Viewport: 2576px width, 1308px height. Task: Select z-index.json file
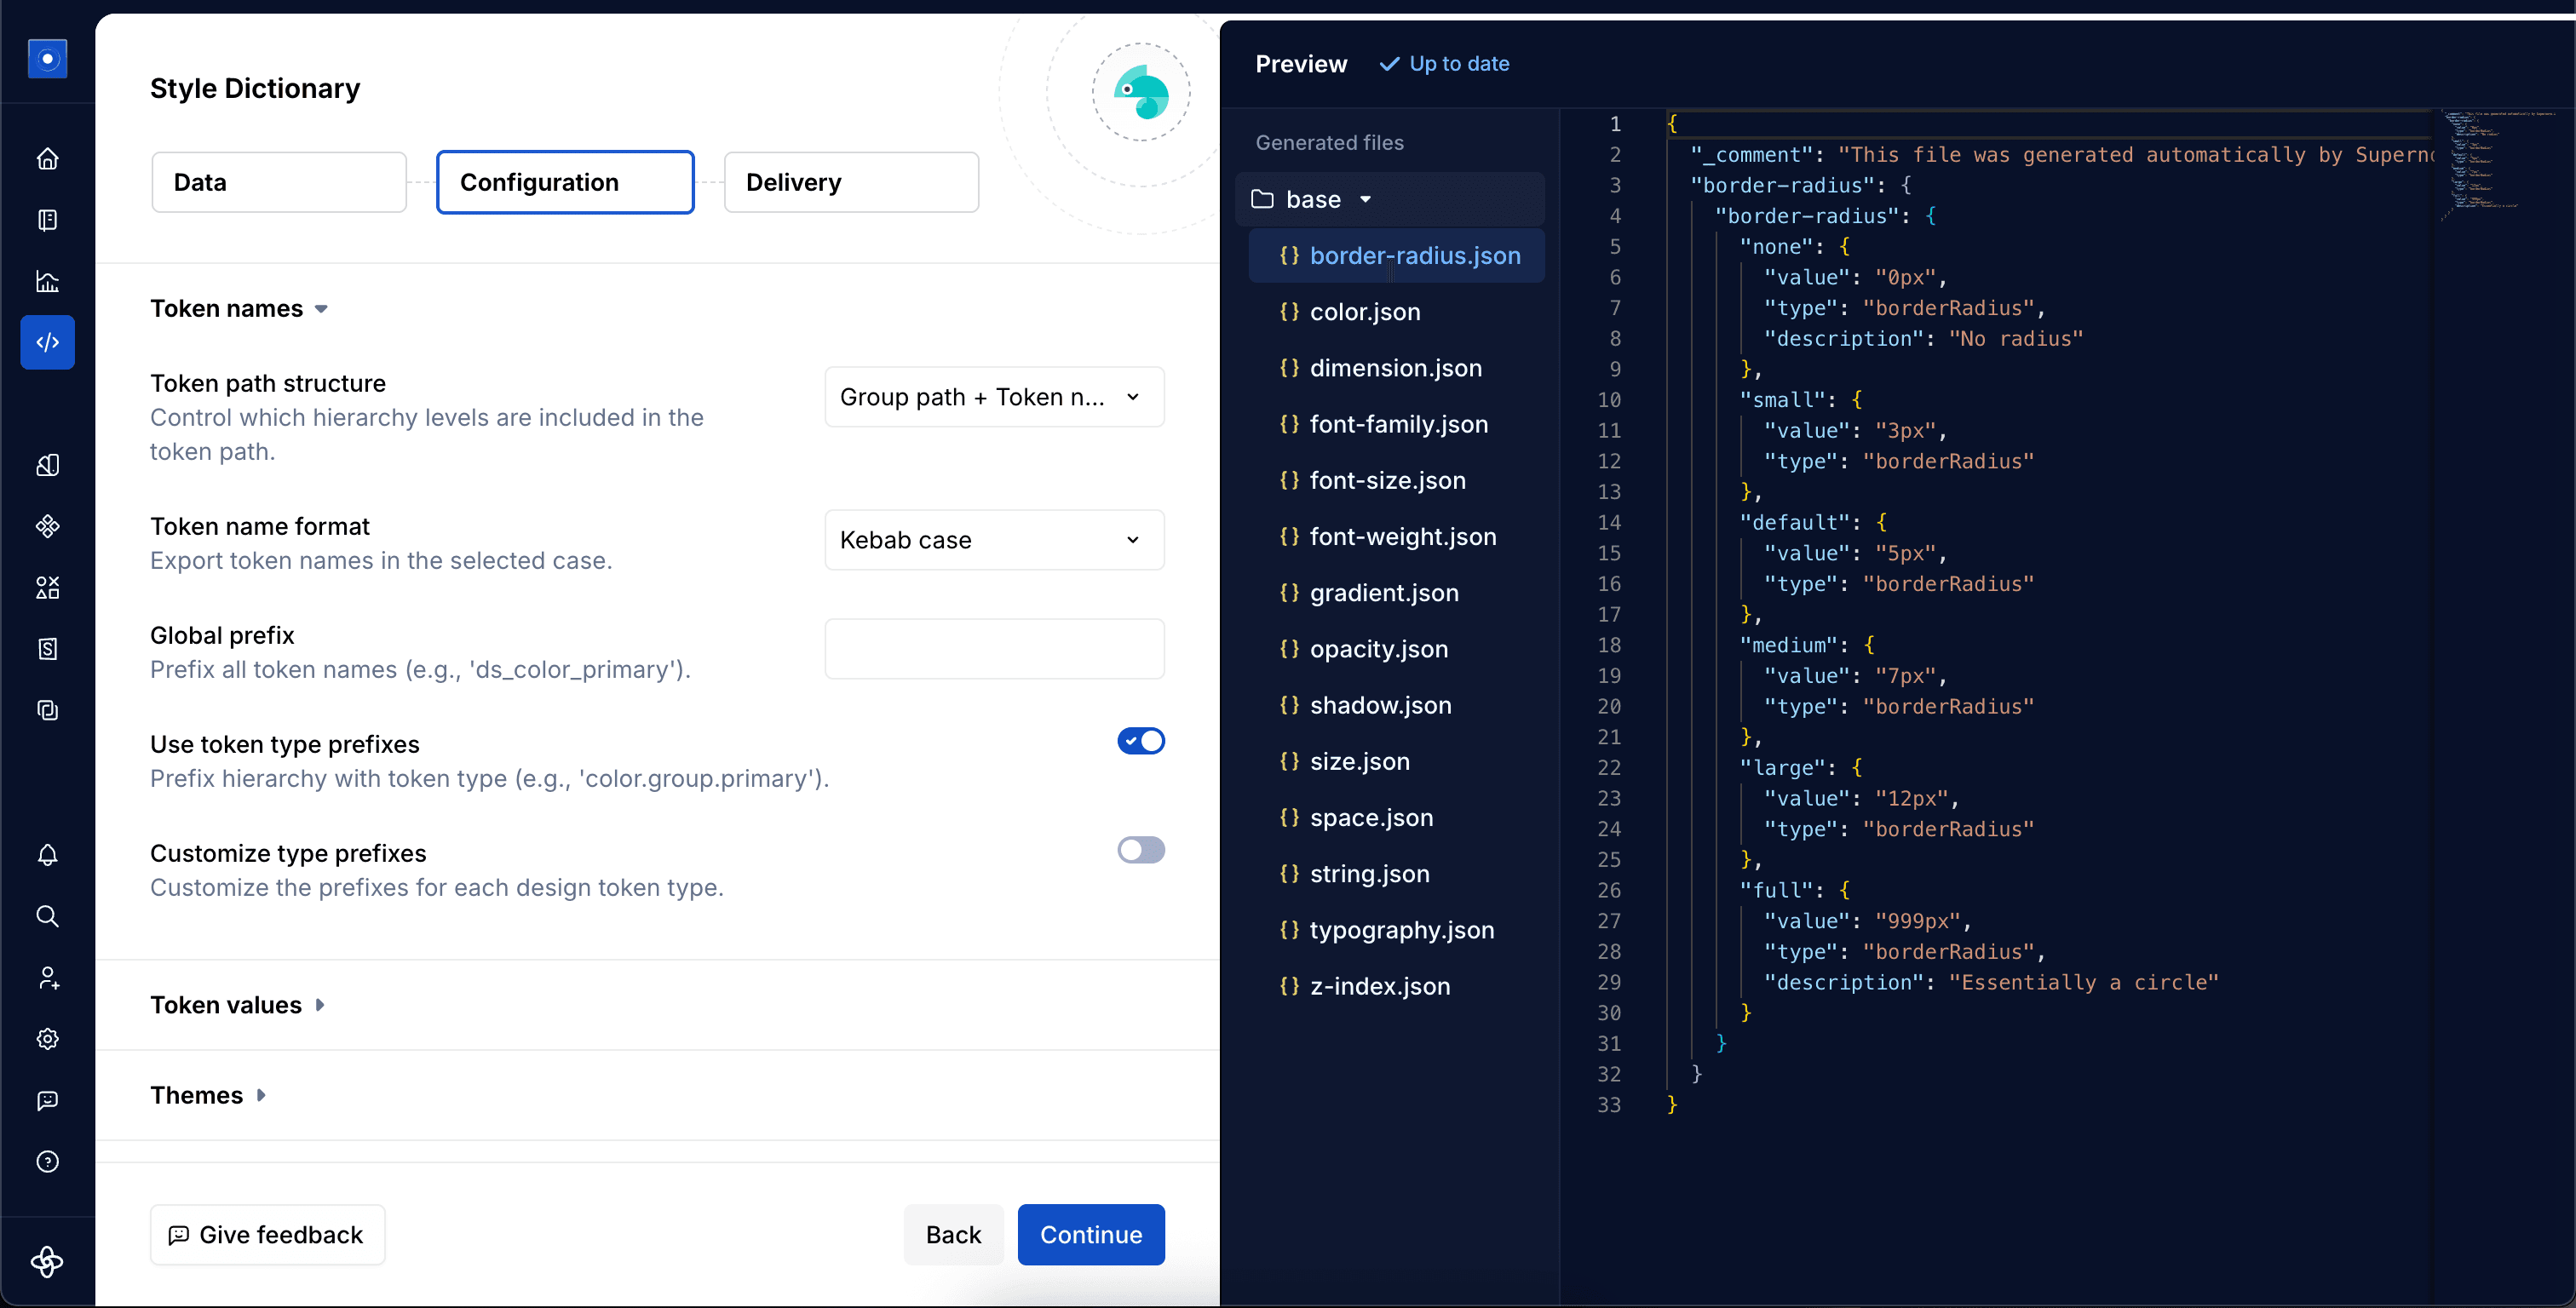point(1396,985)
